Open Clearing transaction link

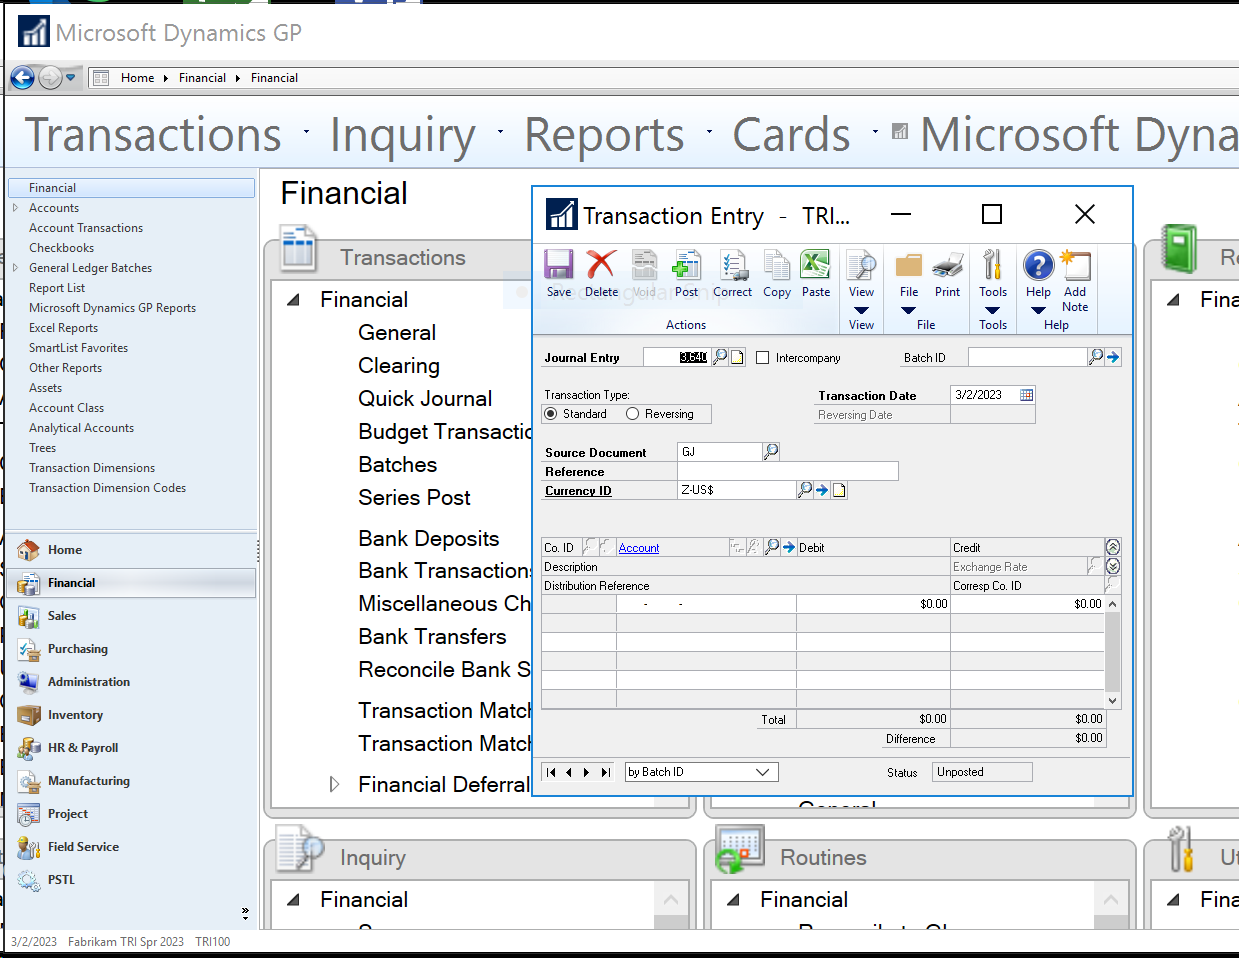[399, 366]
